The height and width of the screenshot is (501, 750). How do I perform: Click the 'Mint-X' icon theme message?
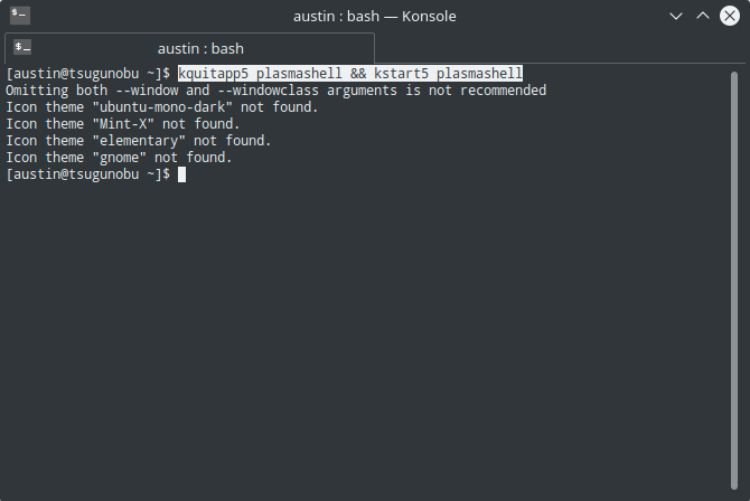tap(122, 124)
